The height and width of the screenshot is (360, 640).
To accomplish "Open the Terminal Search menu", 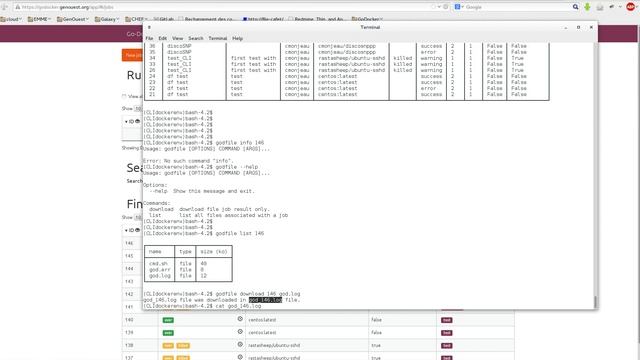I will (196, 38).
